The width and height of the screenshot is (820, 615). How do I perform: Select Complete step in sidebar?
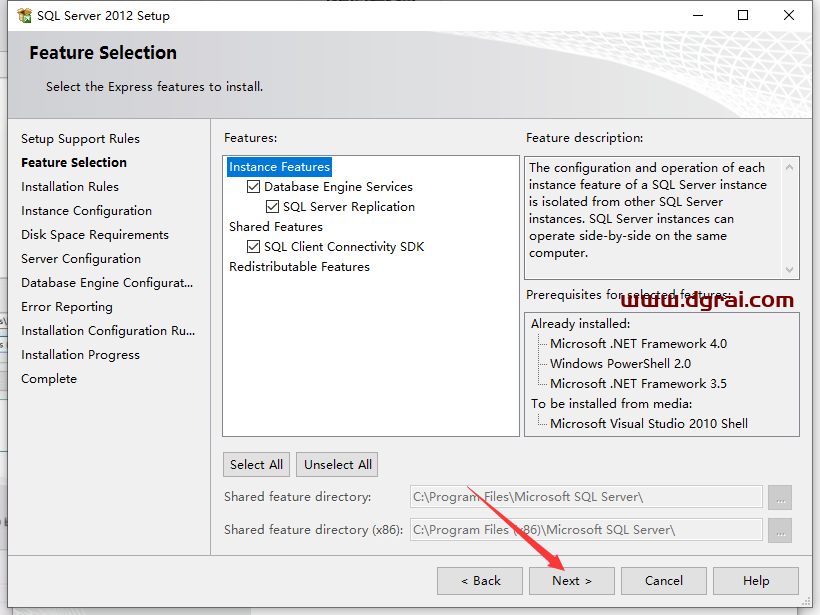coord(49,379)
